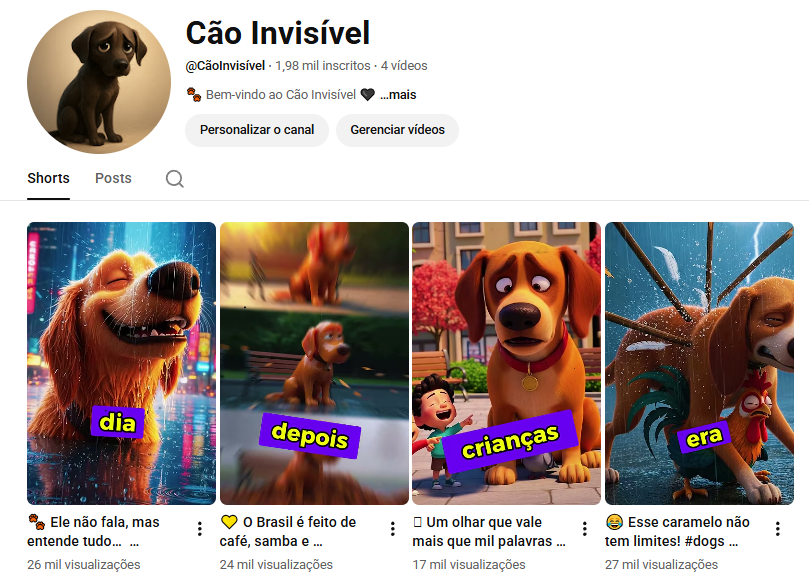
Task: Open three-dot menu for "Esse caramelo" short
Action: (778, 529)
